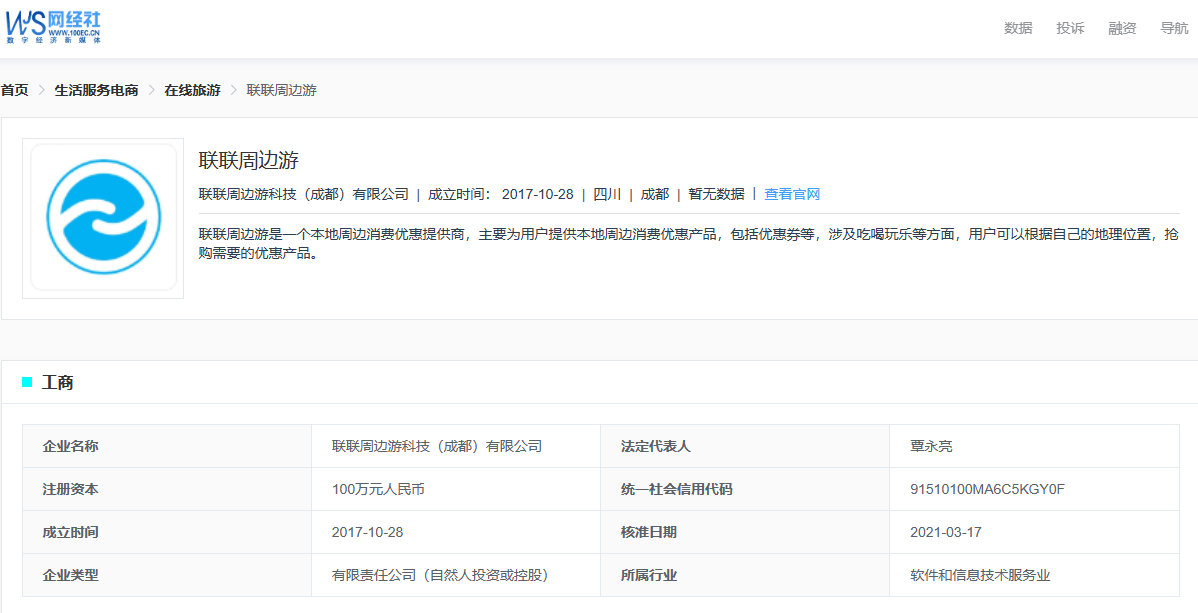Open 在线旅游 breadcrumb link
1198x613 pixels.
point(193,90)
